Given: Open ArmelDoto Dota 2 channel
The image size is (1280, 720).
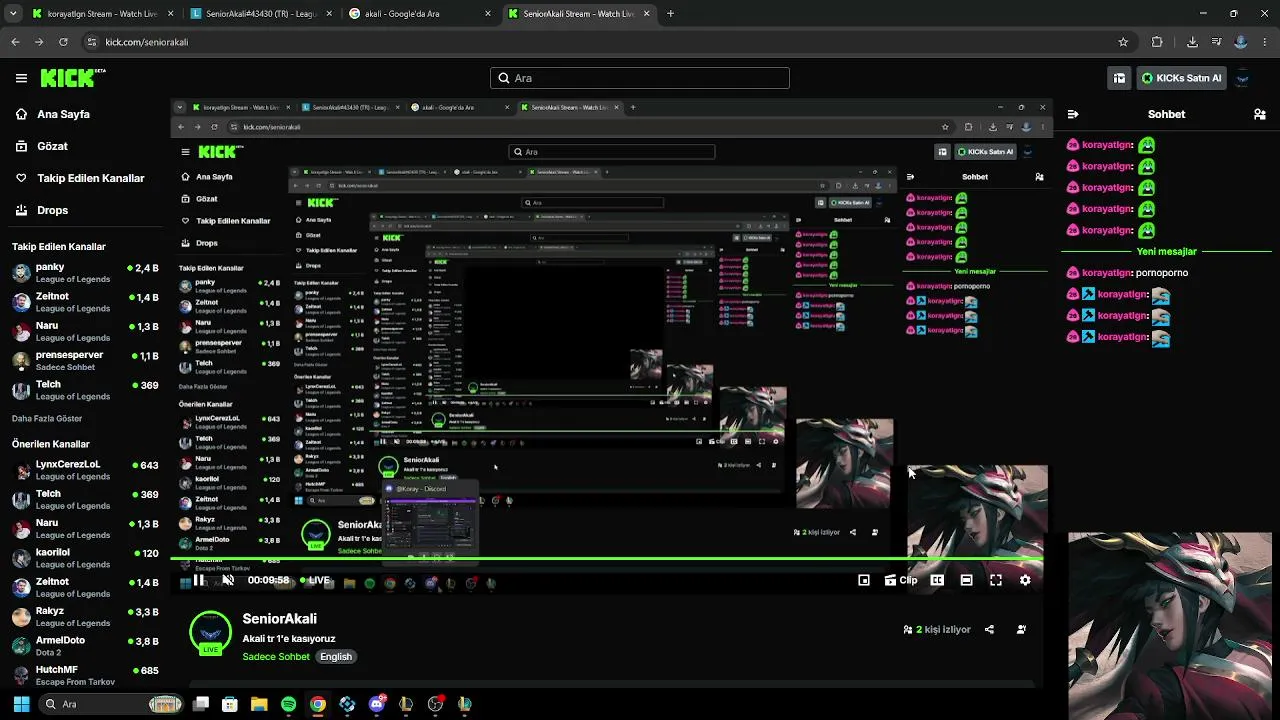Looking at the screenshot, I should pyautogui.click(x=85, y=646).
